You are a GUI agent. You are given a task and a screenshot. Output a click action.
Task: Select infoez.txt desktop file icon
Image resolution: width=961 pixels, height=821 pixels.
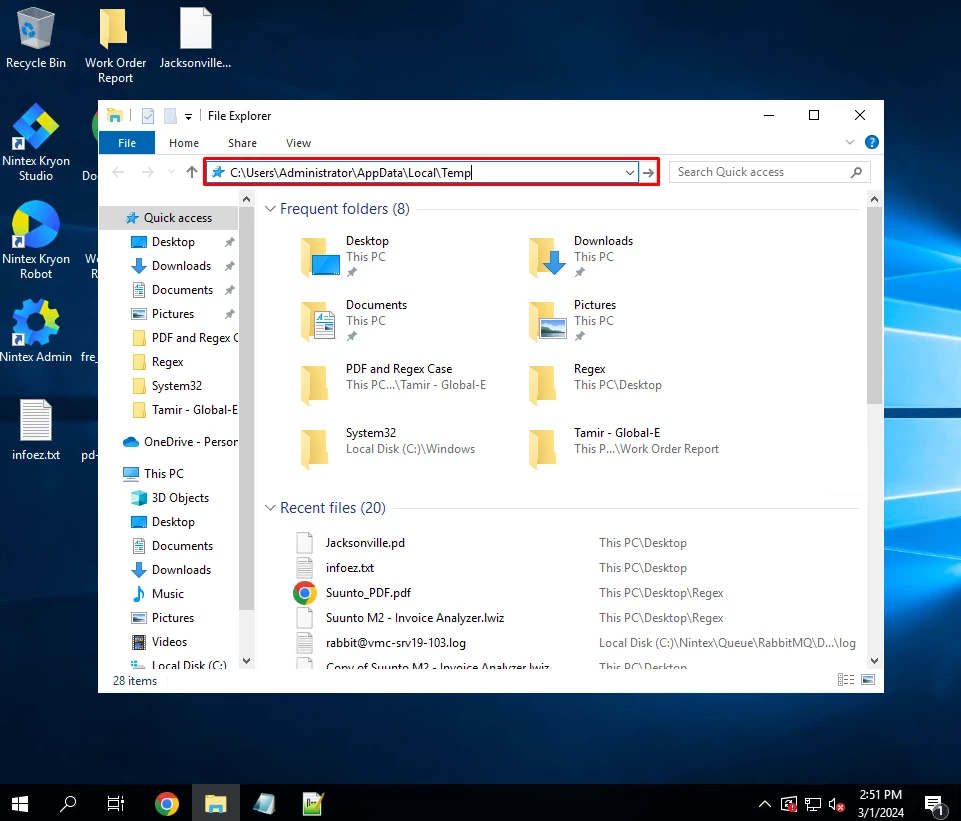pos(36,429)
